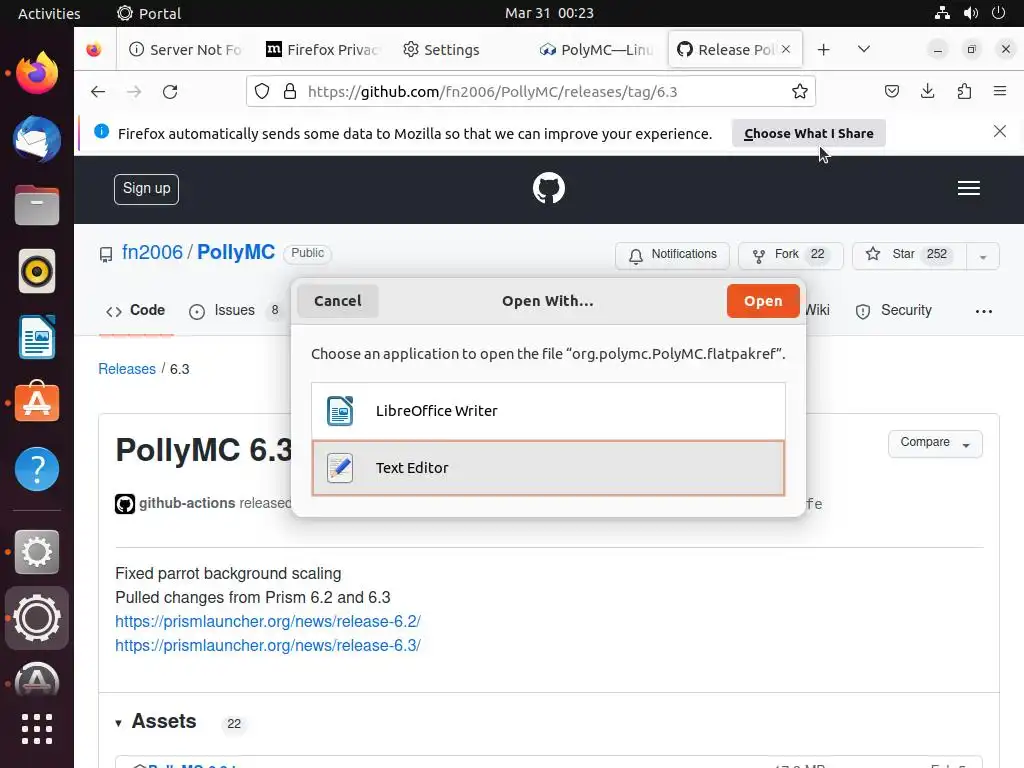The image size is (1024, 768).
Task: Click the padlock site info icon
Action: pyautogui.click(x=290, y=91)
